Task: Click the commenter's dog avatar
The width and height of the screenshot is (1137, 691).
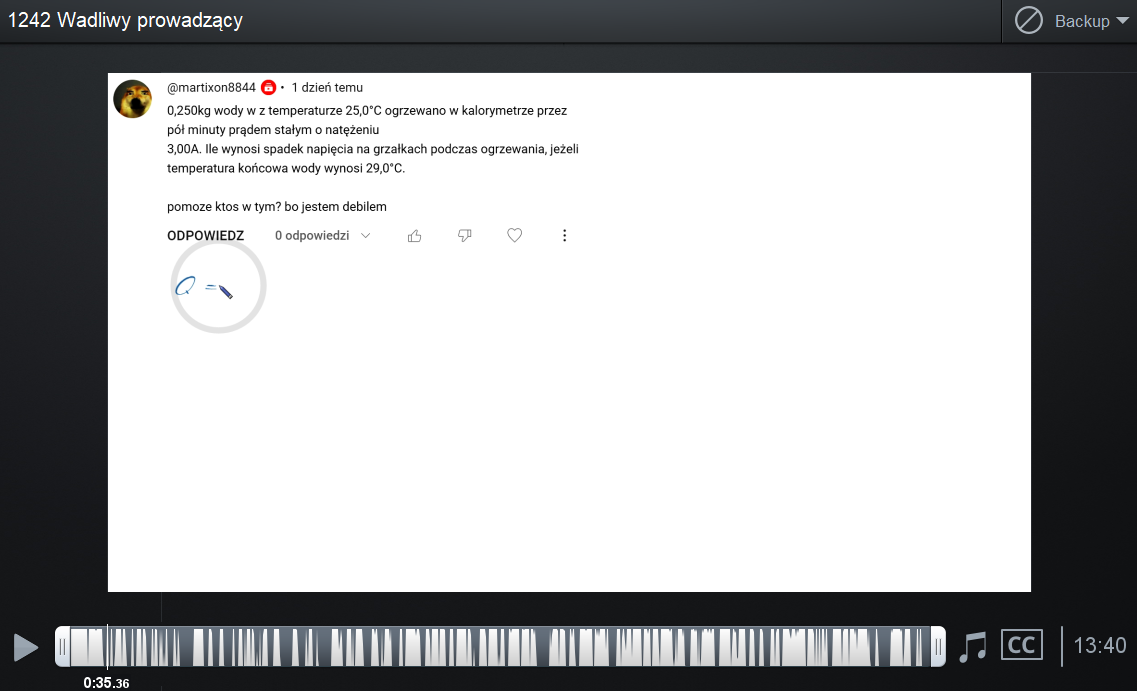Action: tap(133, 99)
